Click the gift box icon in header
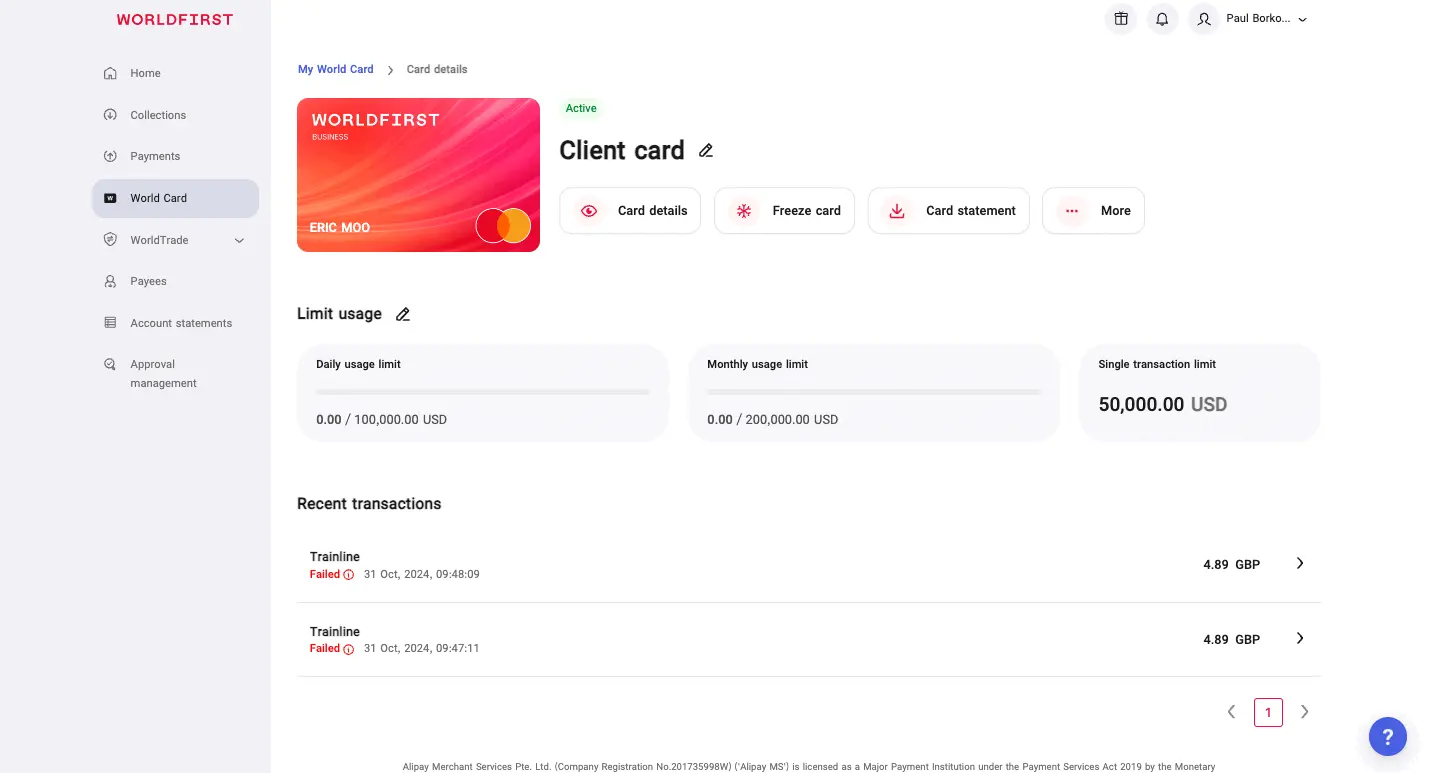The height and width of the screenshot is (773, 1429). click(1121, 19)
